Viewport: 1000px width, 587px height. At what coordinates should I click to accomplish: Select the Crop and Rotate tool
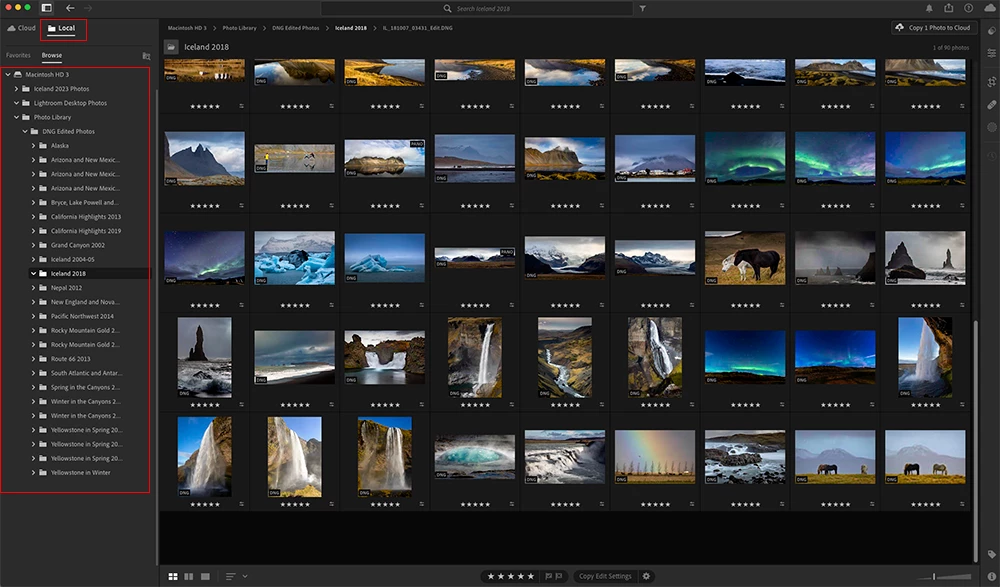point(991,82)
